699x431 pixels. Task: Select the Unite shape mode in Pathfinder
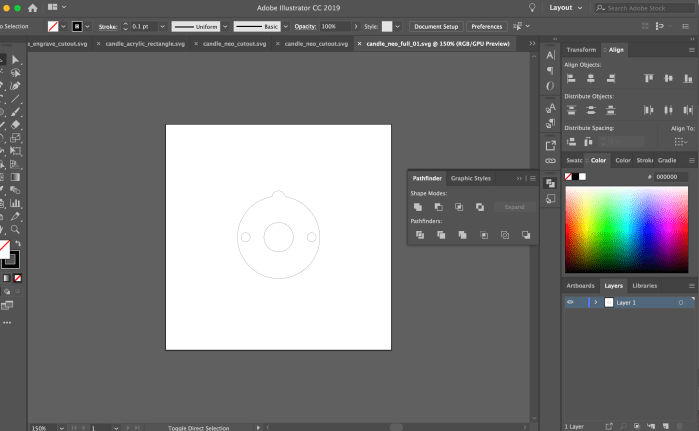coord(419,206)
